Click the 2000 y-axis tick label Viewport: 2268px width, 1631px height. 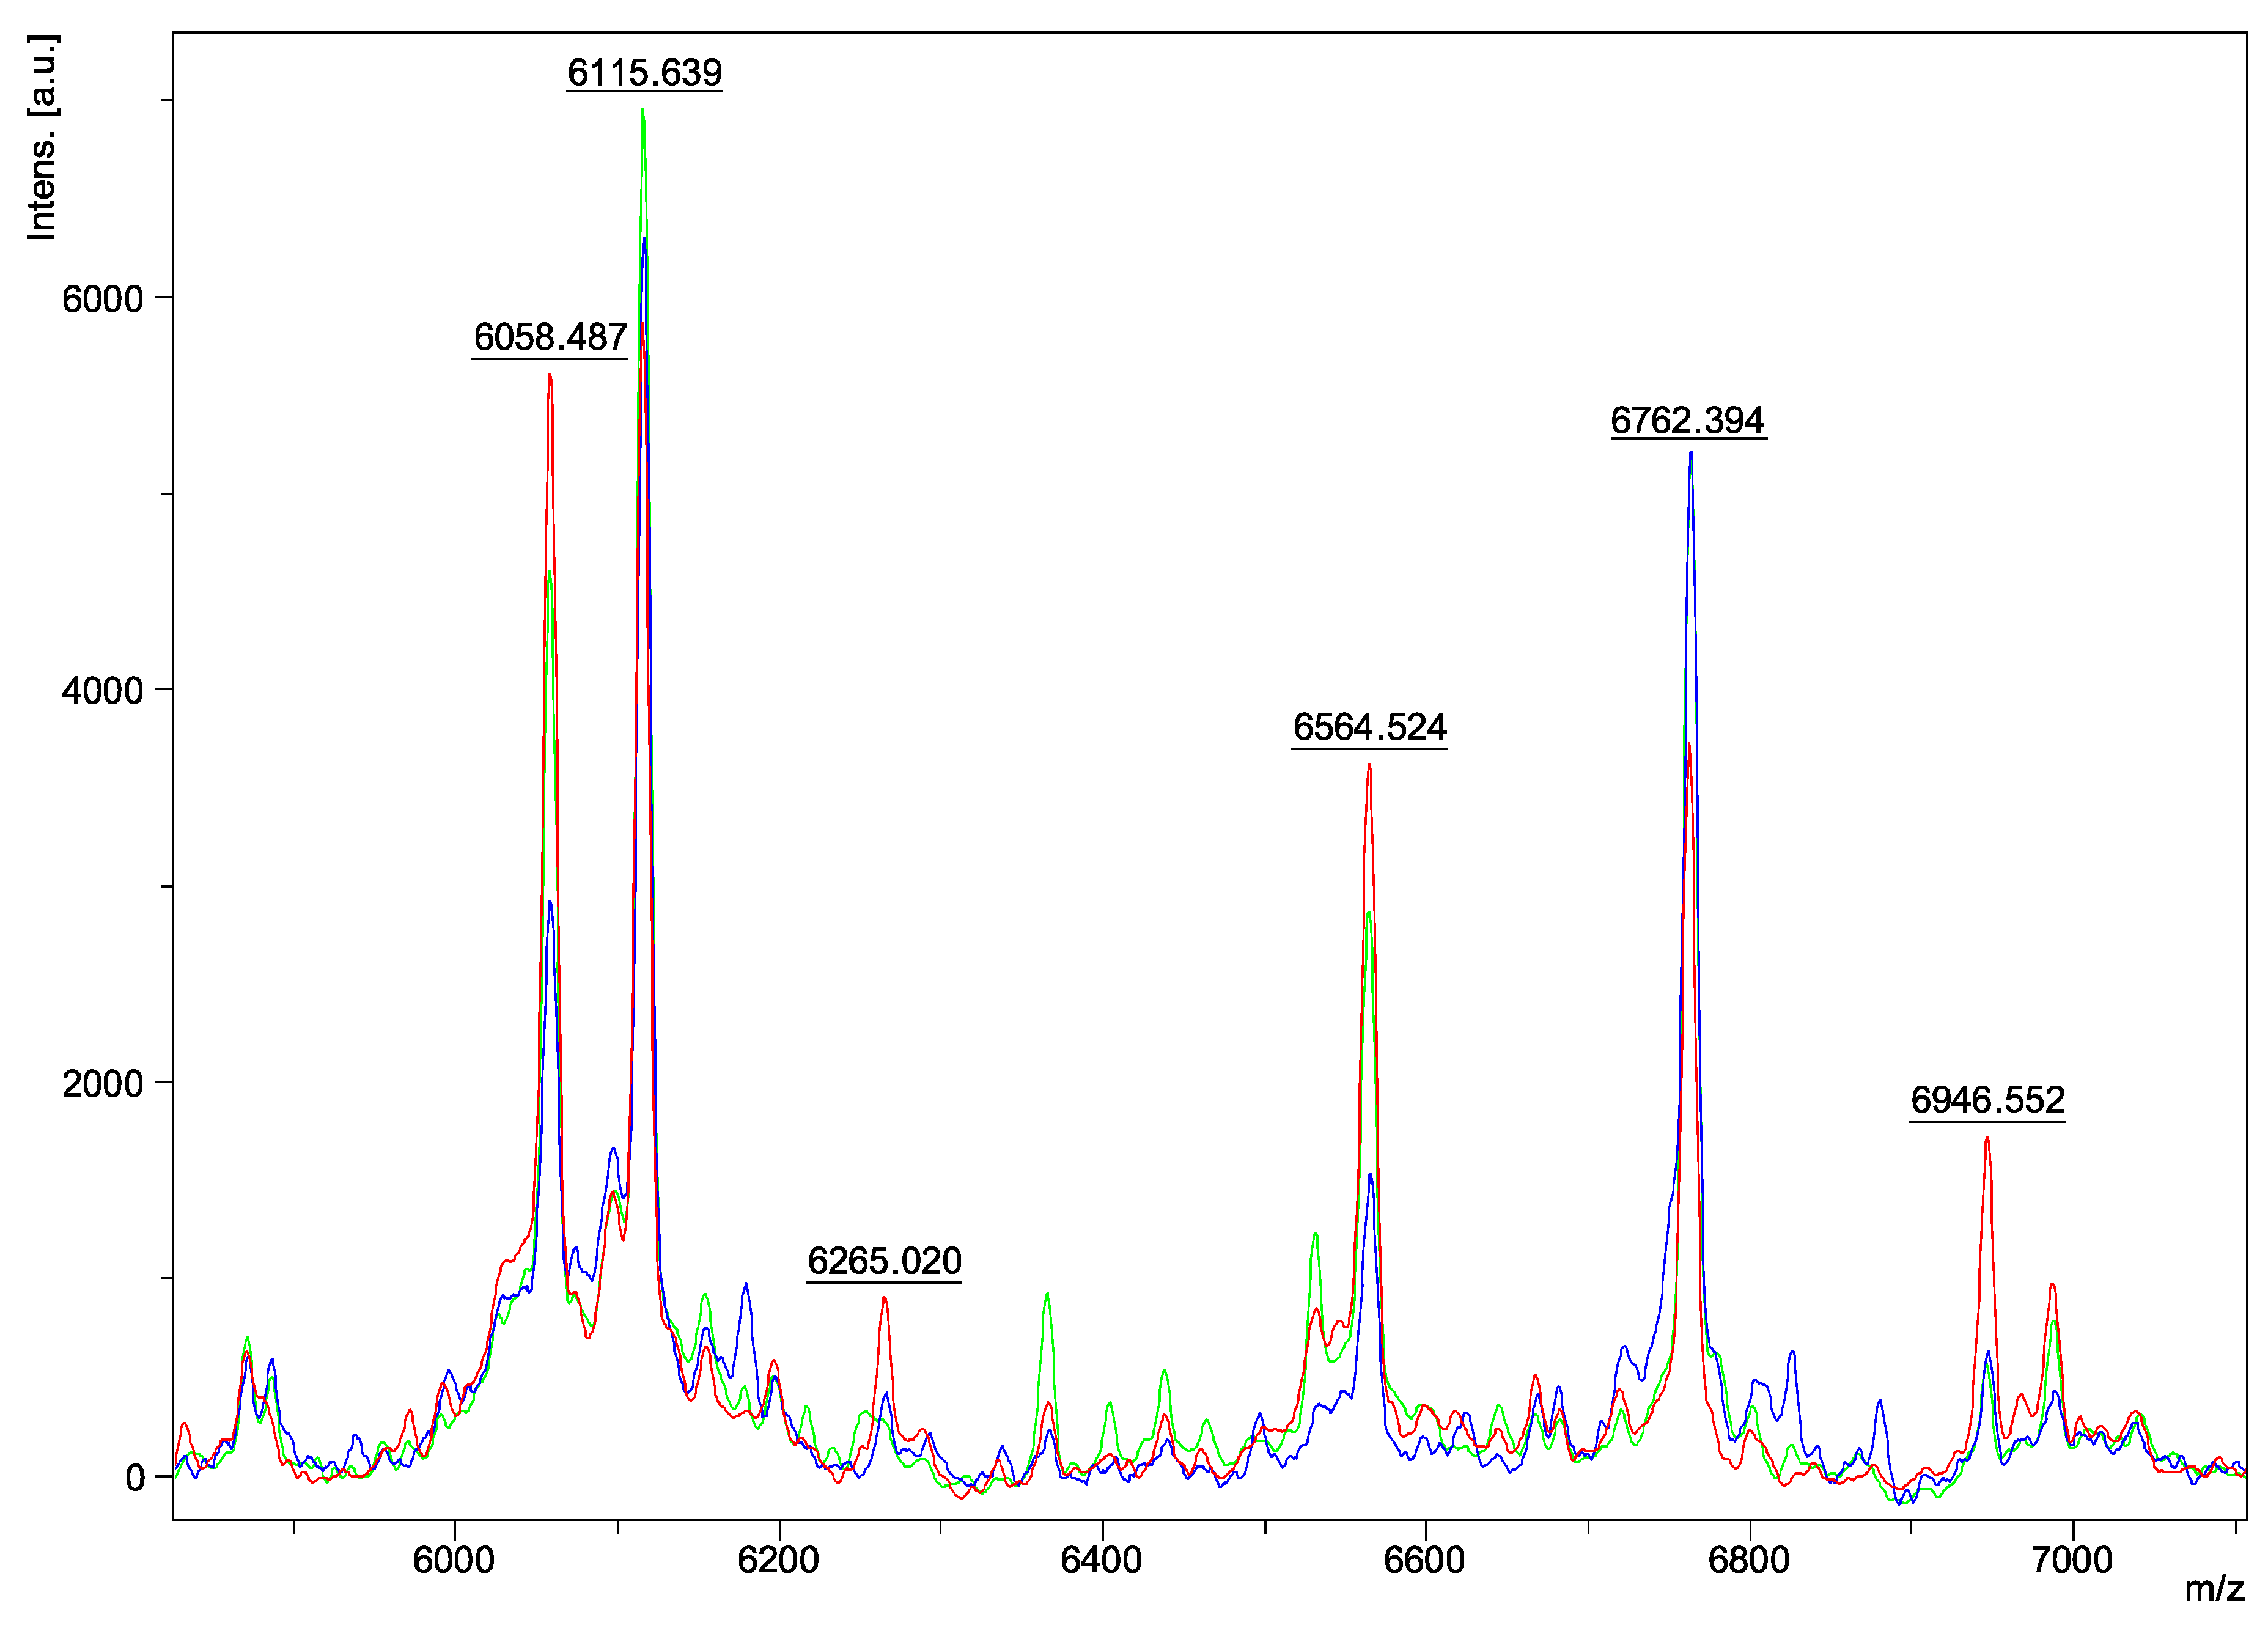(103, 1084)
